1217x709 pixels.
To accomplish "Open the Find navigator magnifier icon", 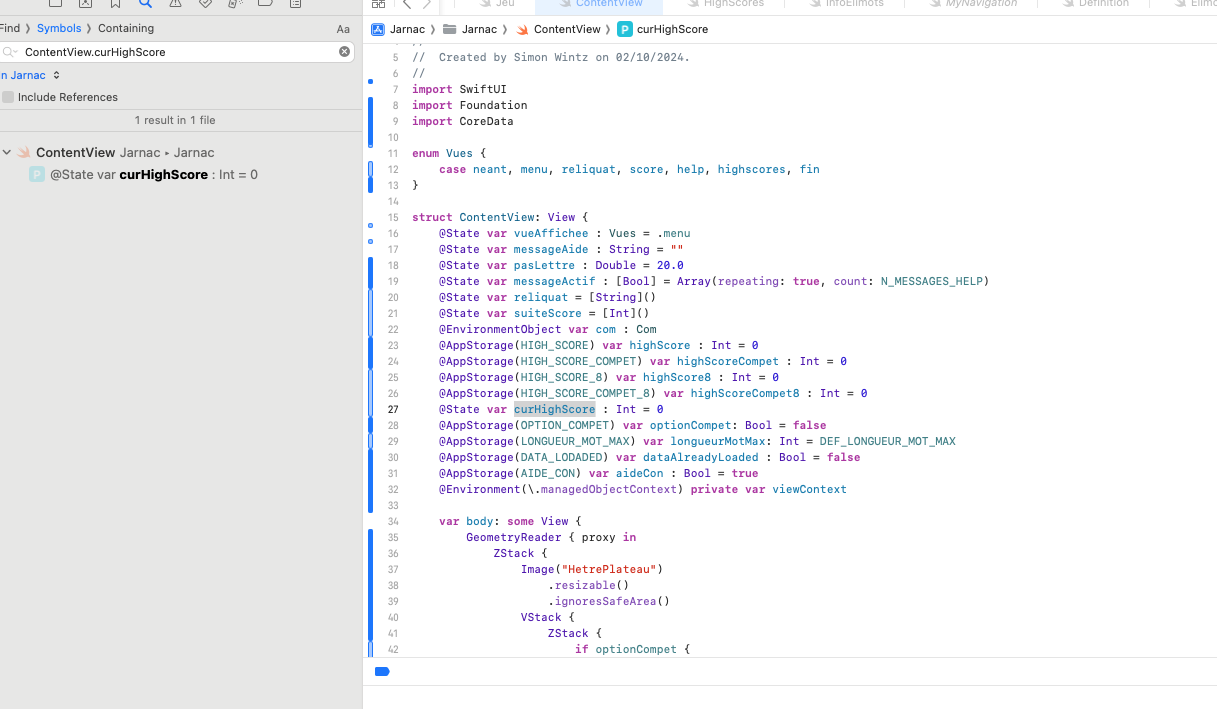I will pos(146,4).
